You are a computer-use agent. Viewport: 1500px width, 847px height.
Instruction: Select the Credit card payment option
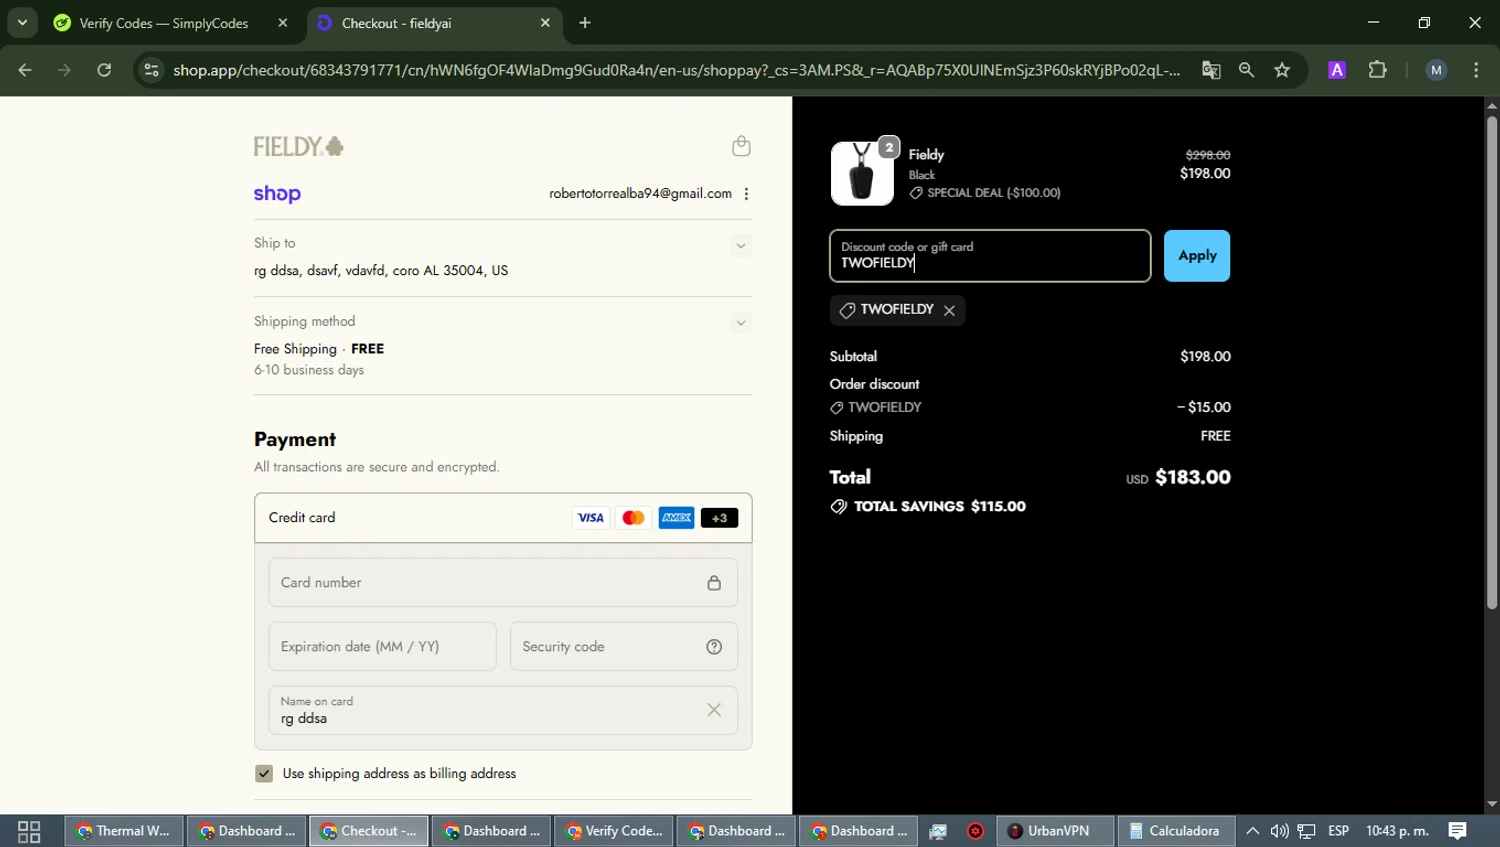tap(503, 518)
